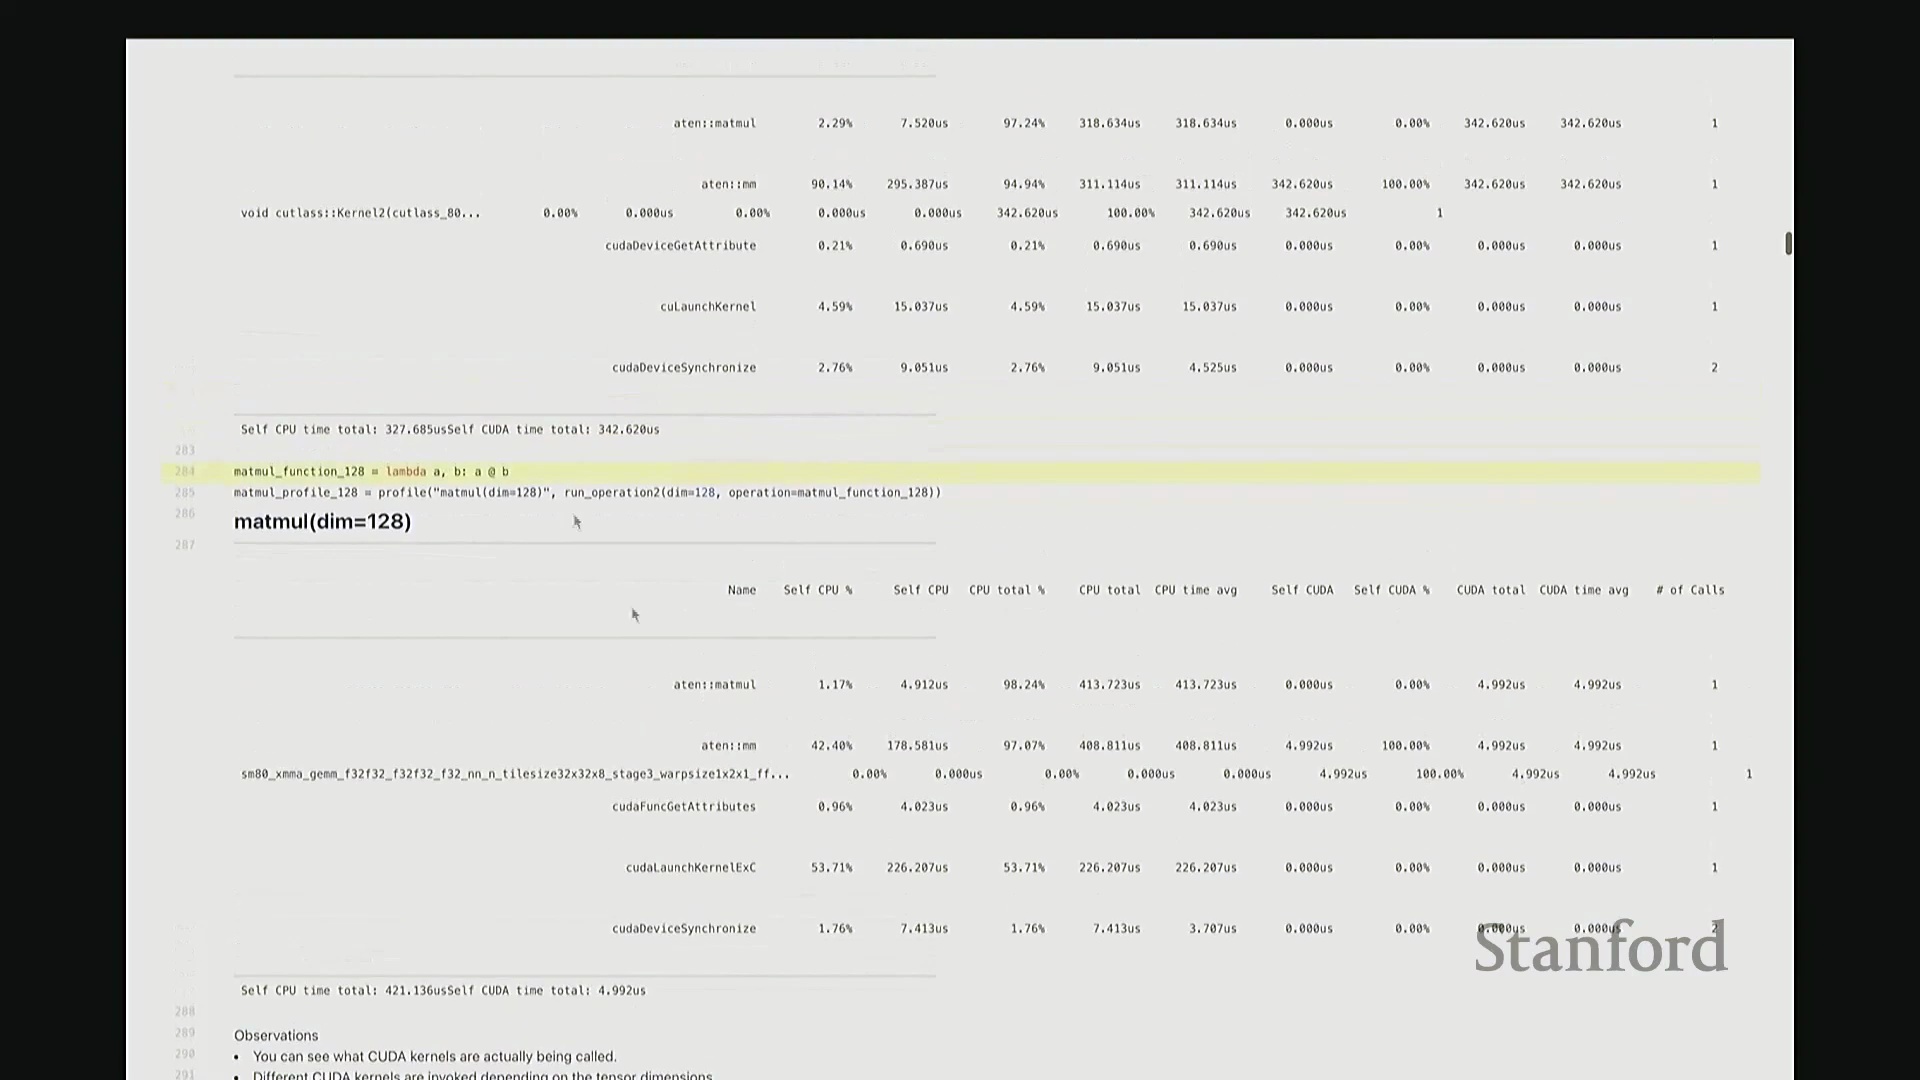The height and width of the screenshot is (1080, 1920).
Task: Click the matmul(dim=128) heading
Action: [322, 521]
